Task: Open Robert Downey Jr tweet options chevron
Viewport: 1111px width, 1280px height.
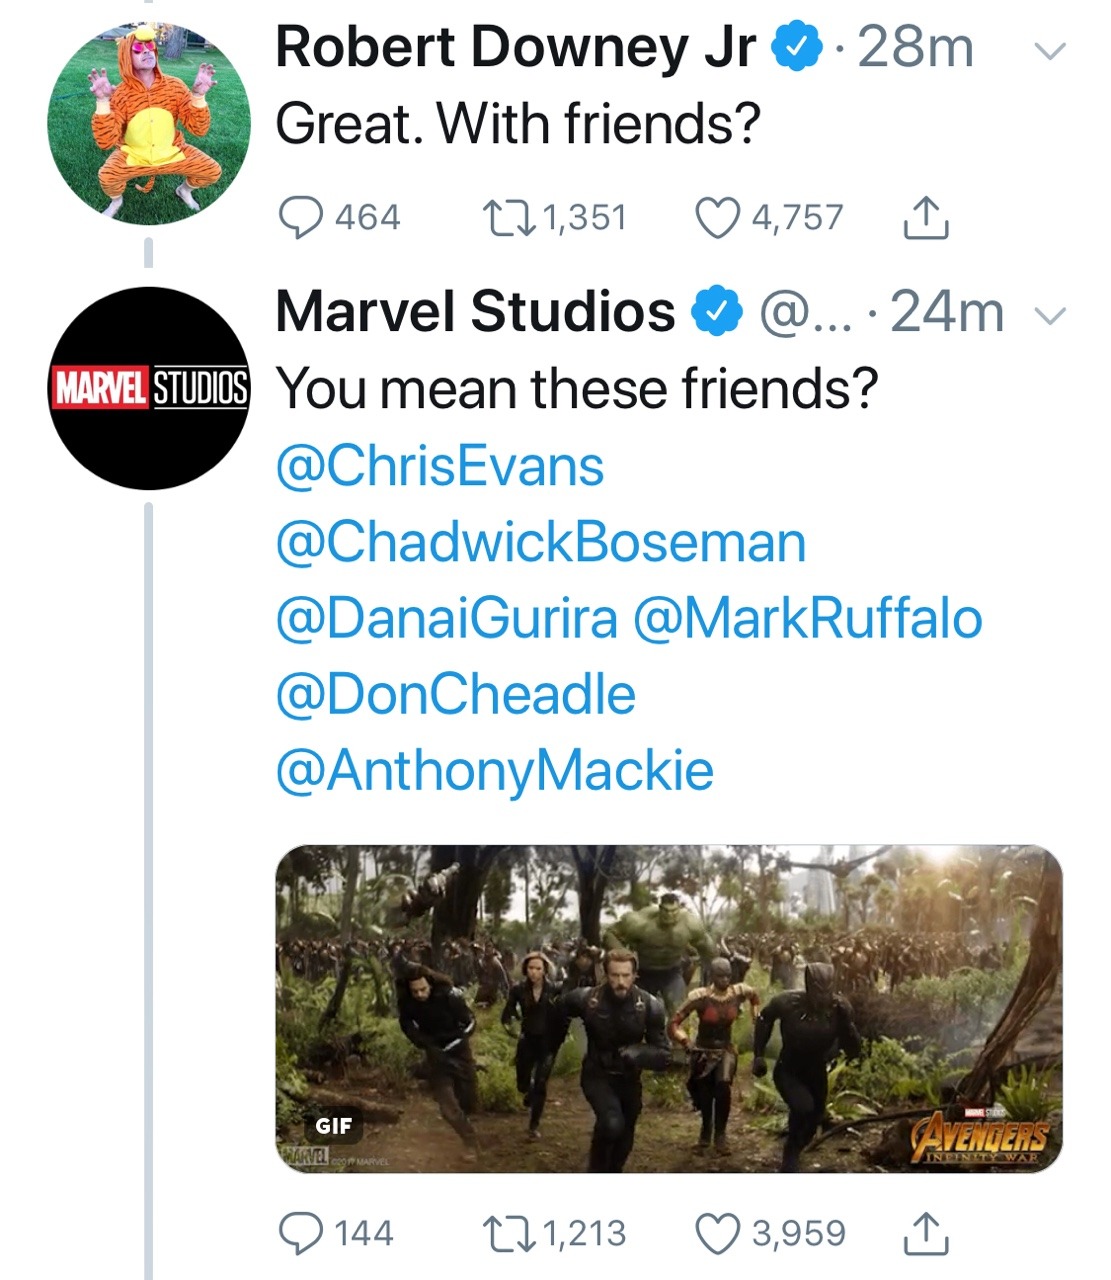Action: 1050,50
